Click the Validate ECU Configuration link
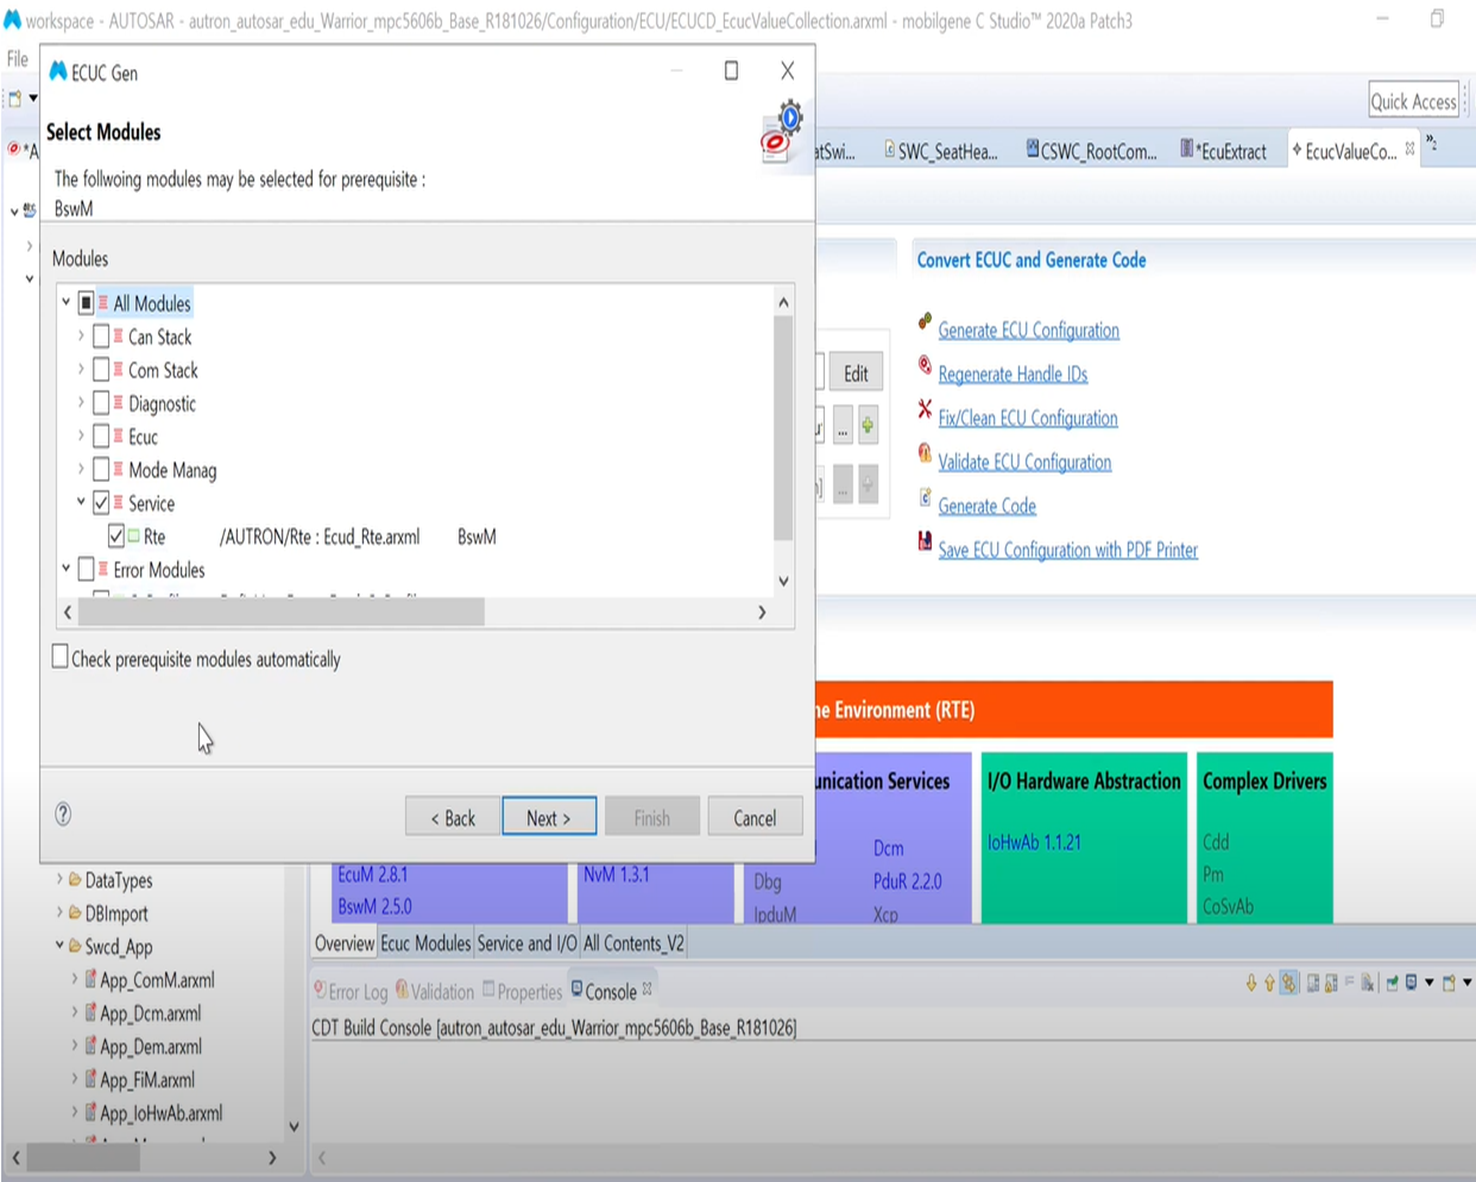The height and width of the screenshot is (1182, 1476). (x=1024, y=462)
